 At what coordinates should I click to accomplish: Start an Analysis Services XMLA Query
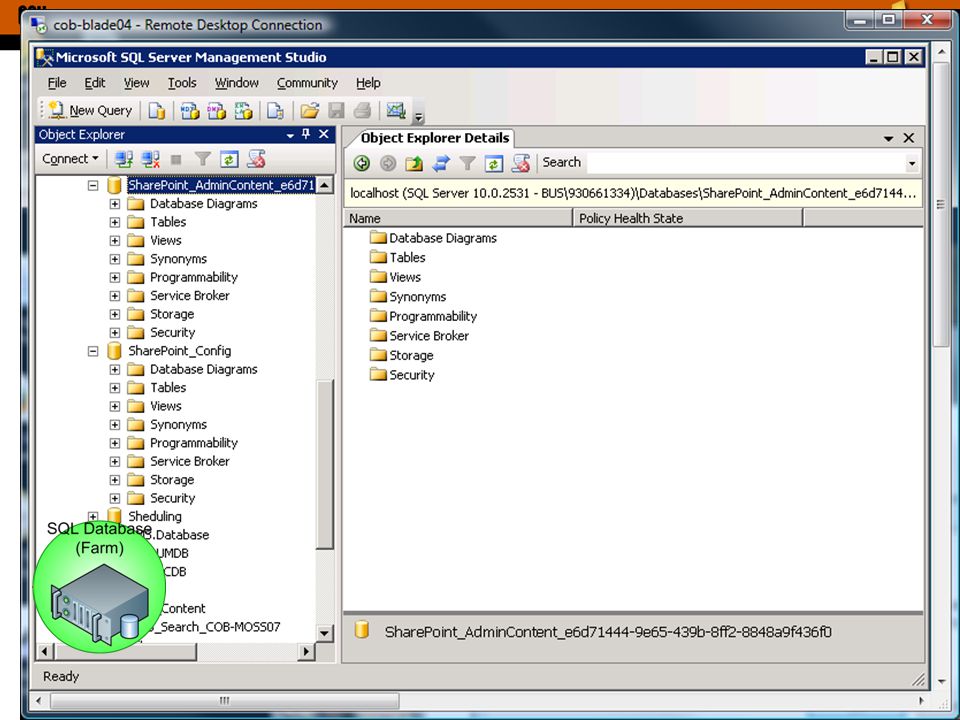[x=243, y=111]
